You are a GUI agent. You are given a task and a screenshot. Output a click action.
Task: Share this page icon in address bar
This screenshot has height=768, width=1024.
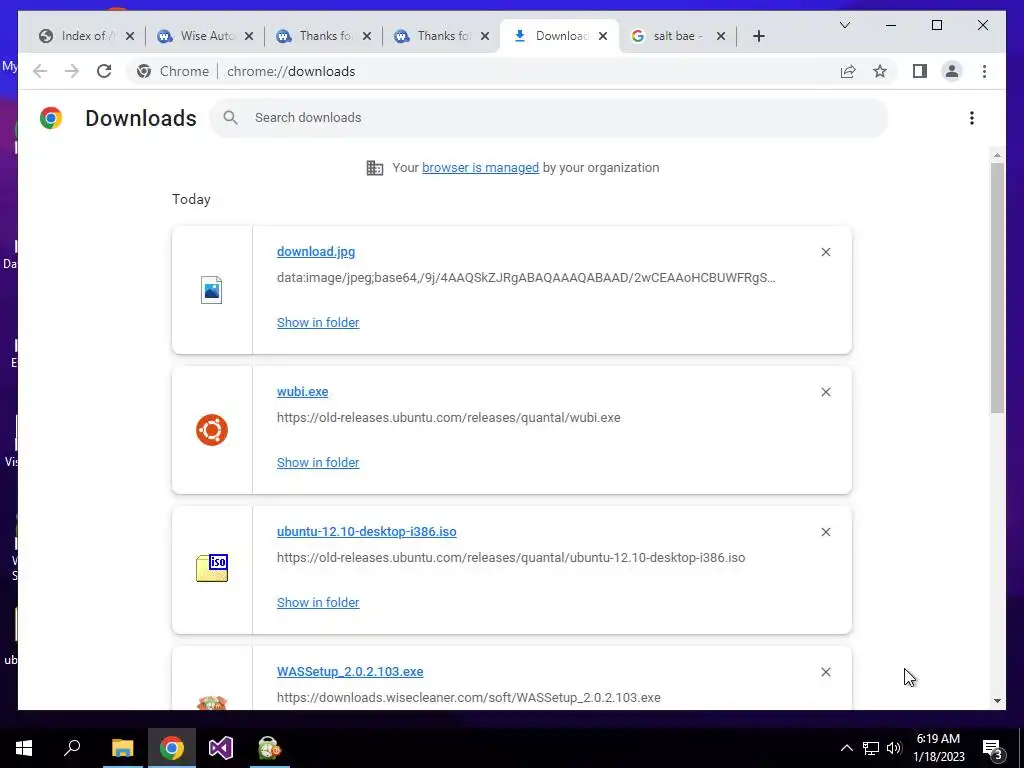point(848,71)
